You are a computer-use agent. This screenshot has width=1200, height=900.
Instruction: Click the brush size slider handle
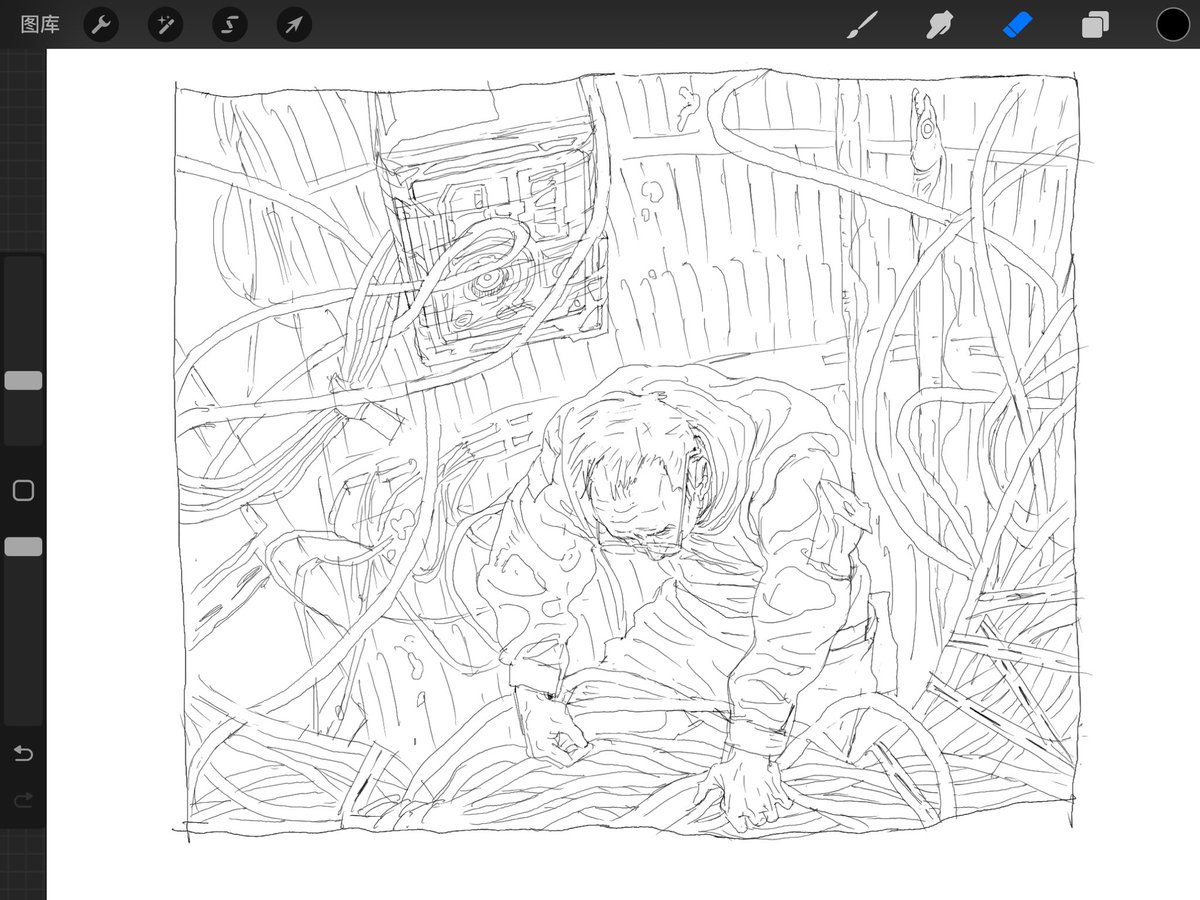(23, 380)
